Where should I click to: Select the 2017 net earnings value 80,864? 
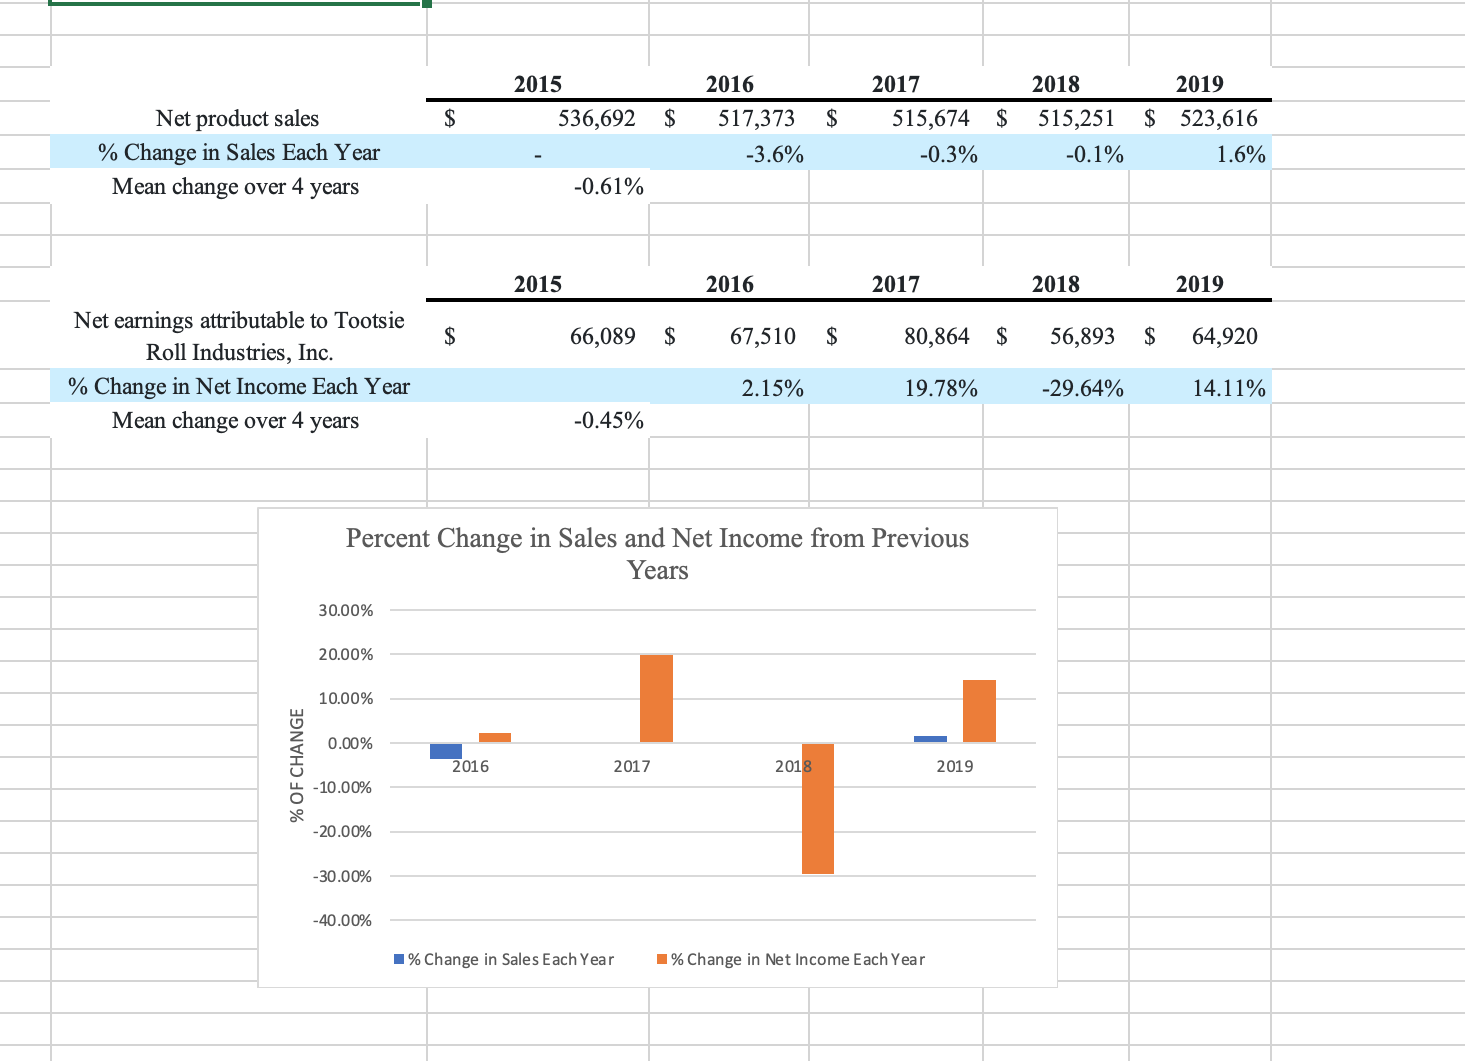click(x=936, y=336)
